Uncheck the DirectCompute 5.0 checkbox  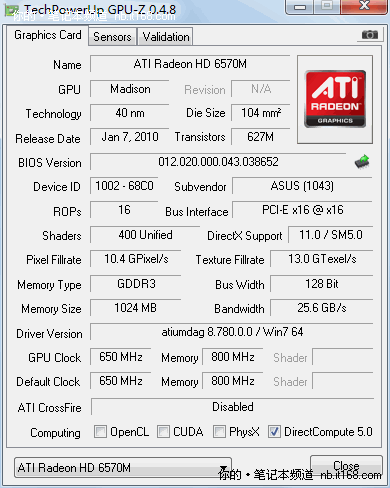click(x=274, y=432)
